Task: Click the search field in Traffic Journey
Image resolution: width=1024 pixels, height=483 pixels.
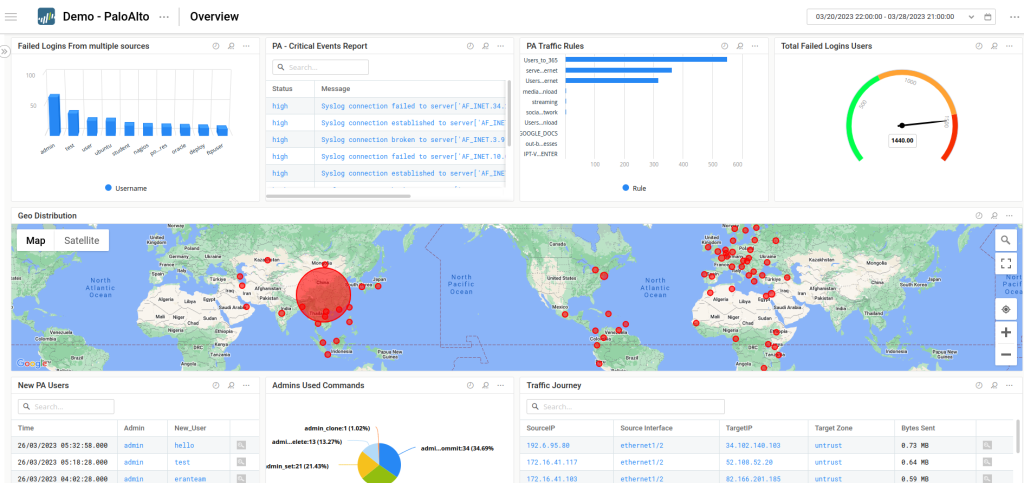Action: [x=626, y=407]
